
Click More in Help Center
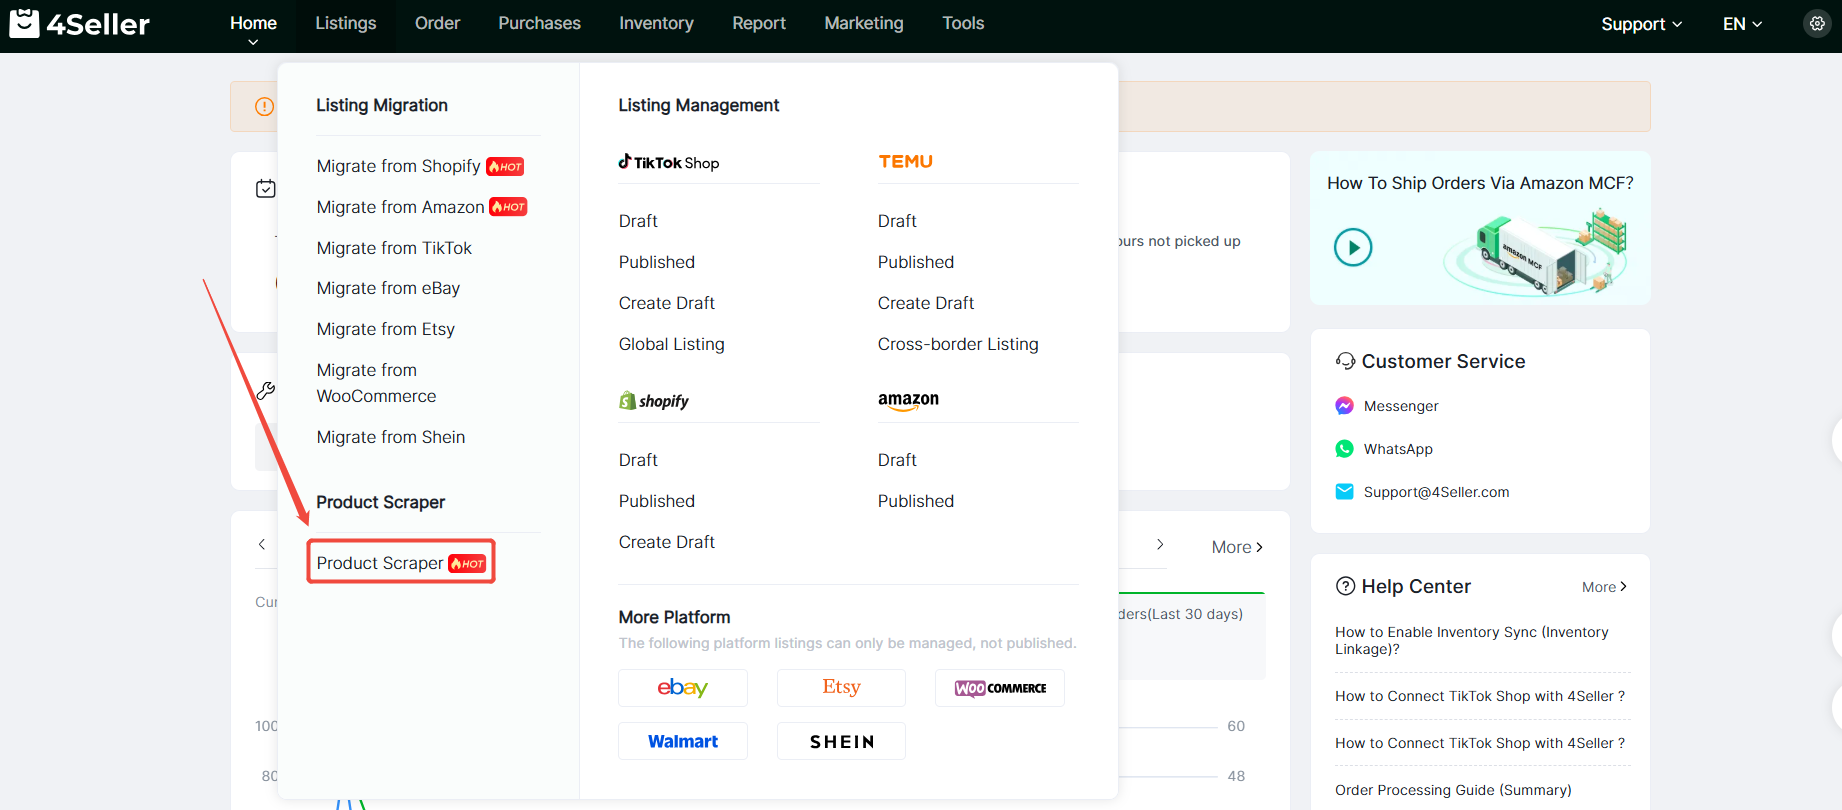[x=1604, y=587]
